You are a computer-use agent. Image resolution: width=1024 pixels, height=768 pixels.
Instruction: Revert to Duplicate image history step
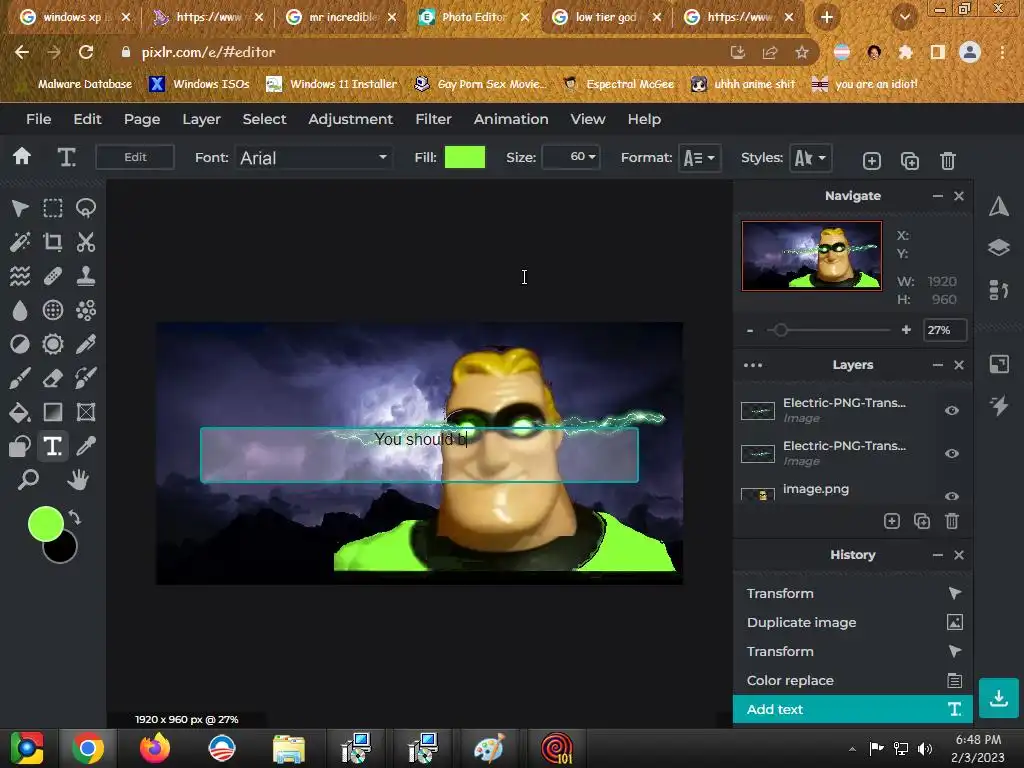tap(853, 622)
